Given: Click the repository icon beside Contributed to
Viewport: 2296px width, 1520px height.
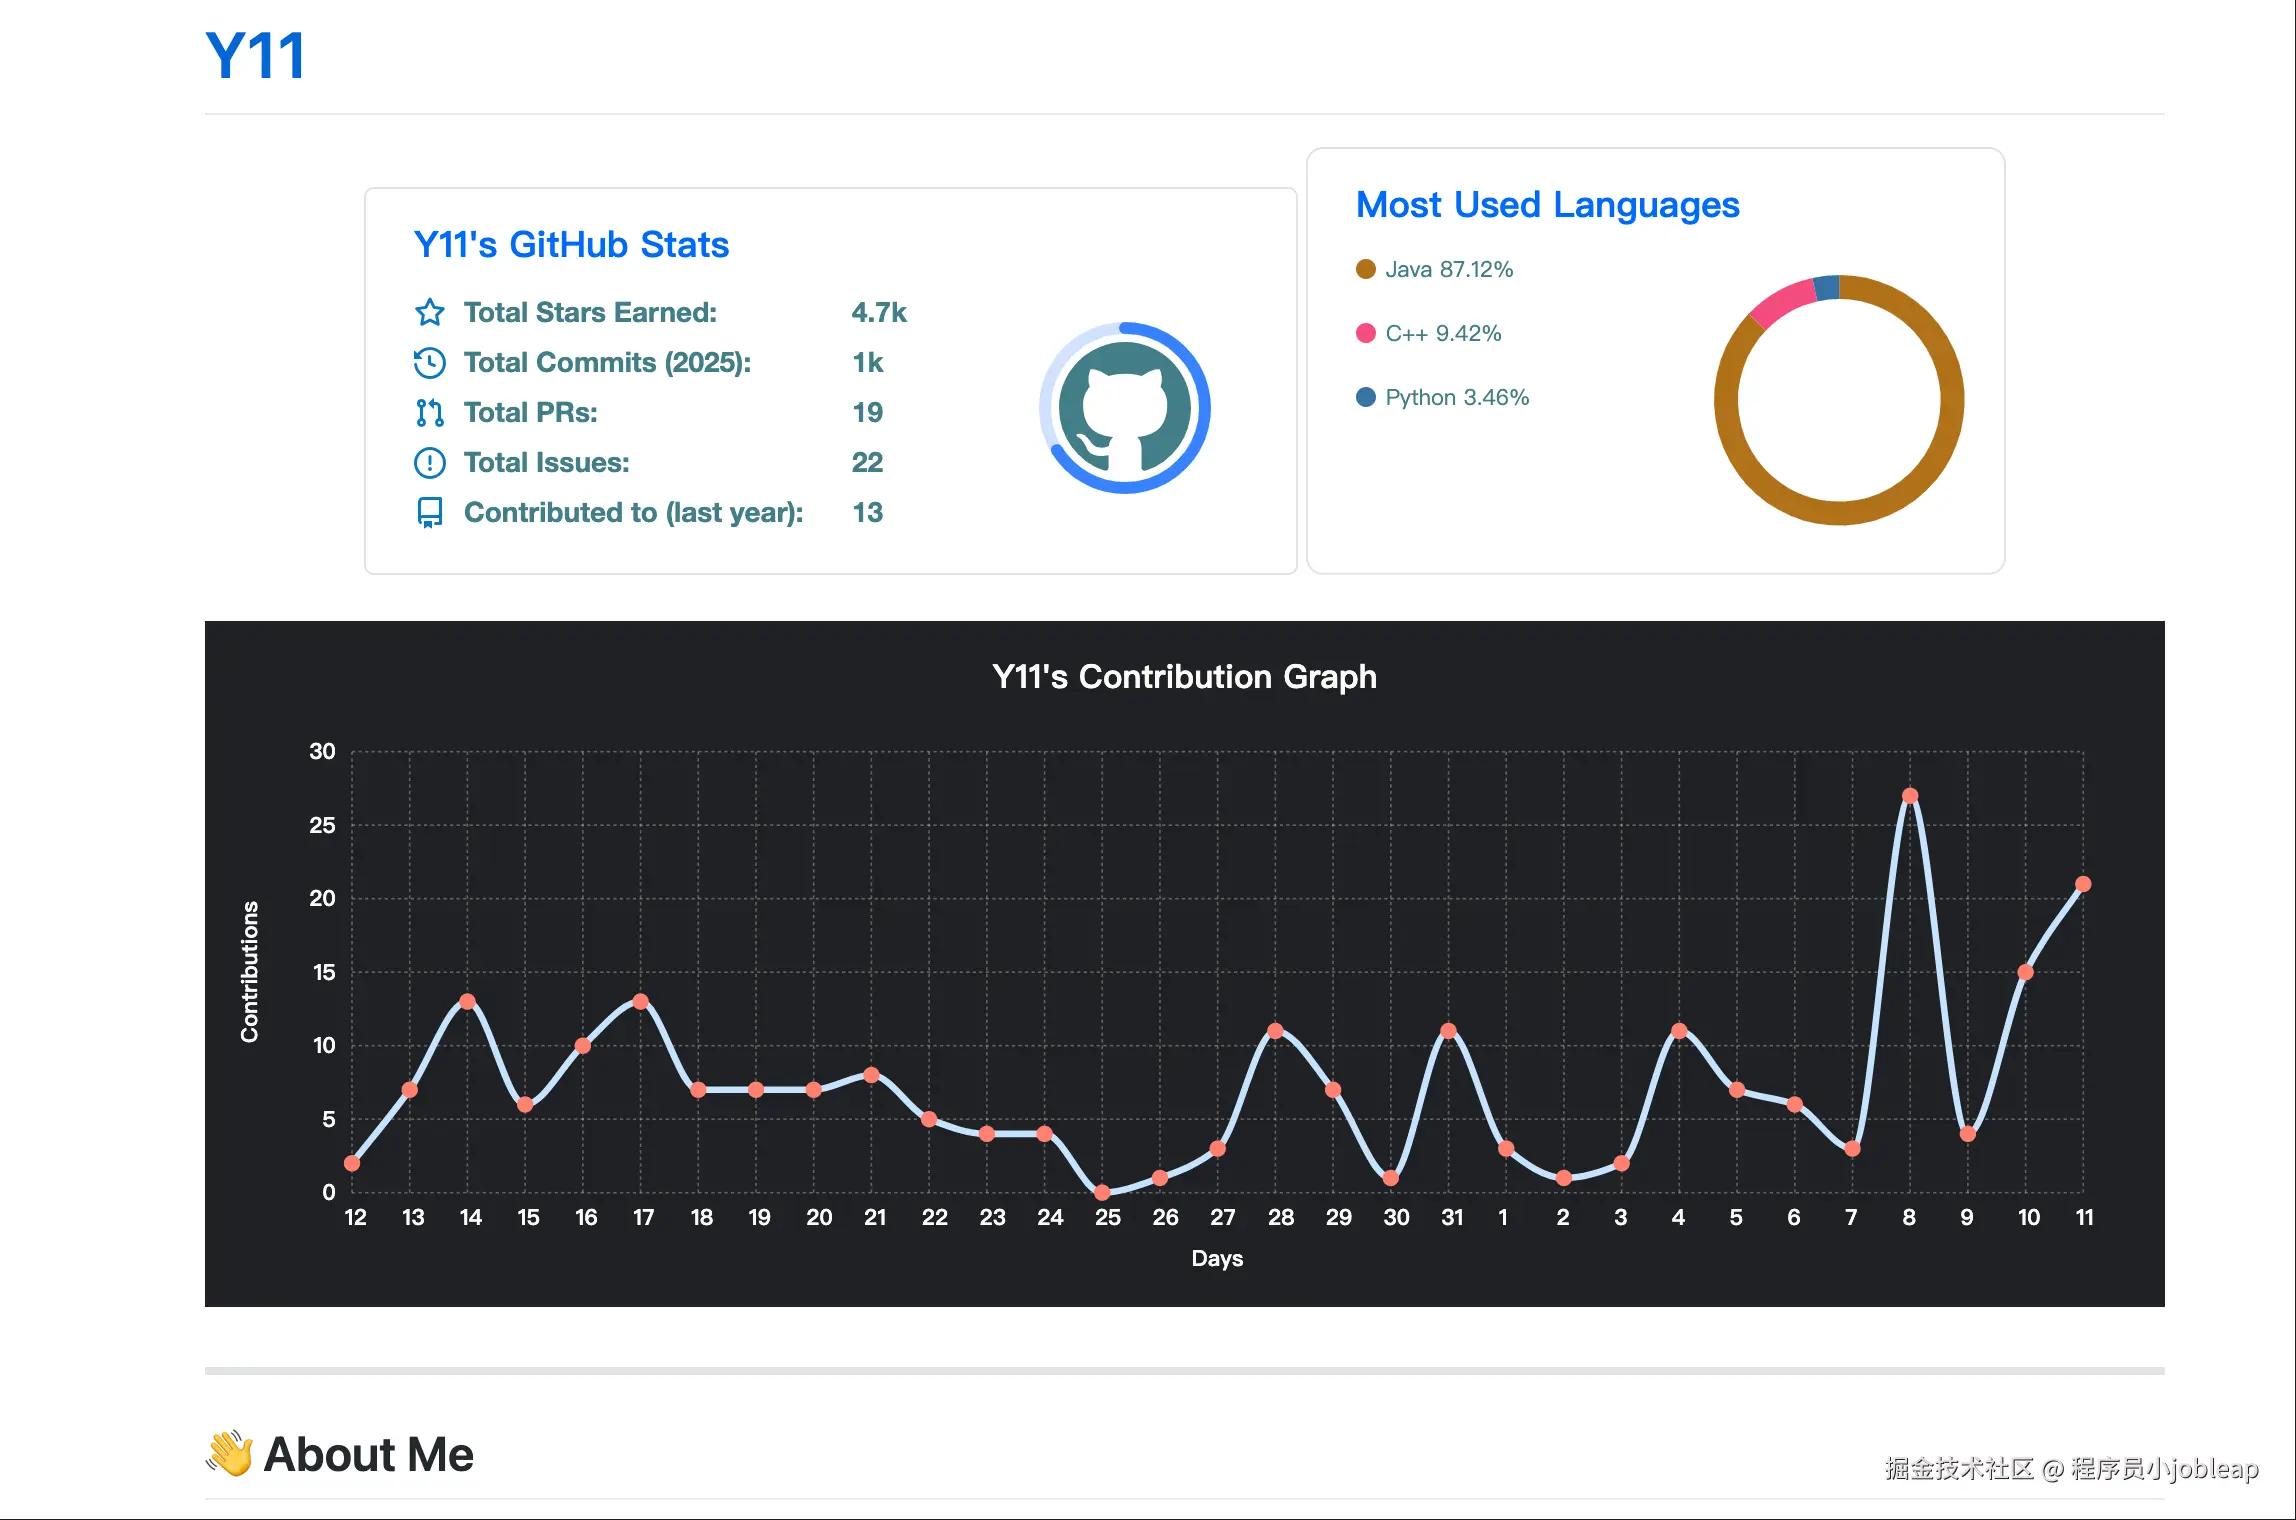Looking at the screenshot, I should [430, 512].
